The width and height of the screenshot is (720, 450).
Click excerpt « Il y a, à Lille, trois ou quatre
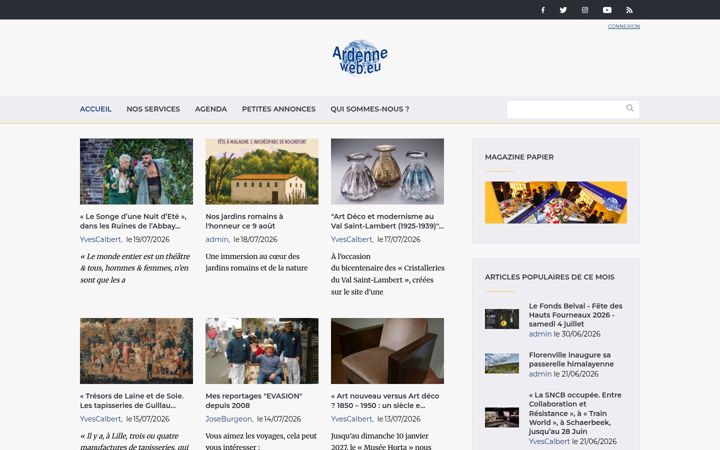click(135, 441)
